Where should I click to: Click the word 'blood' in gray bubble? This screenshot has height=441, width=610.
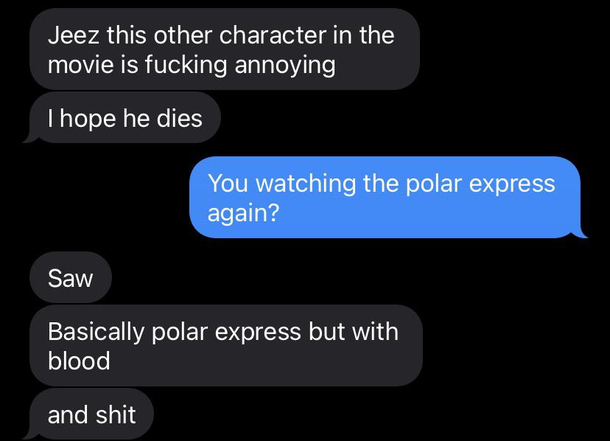click(x=79, y=360)
